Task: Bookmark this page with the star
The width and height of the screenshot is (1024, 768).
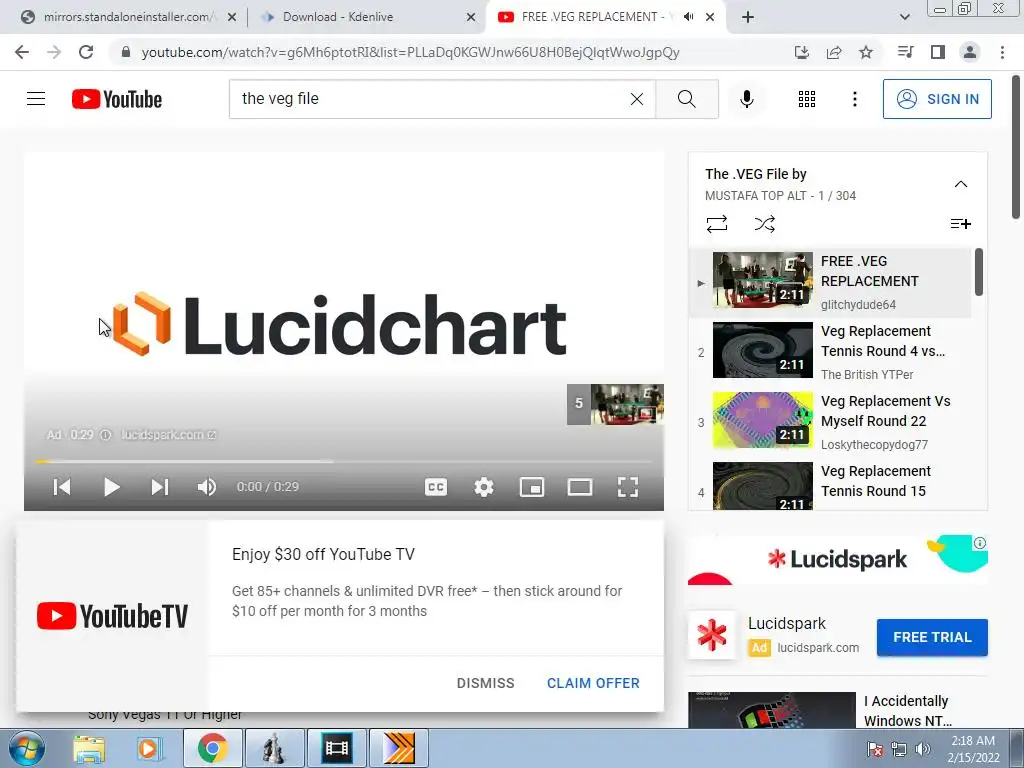Action: coord(866,52)
